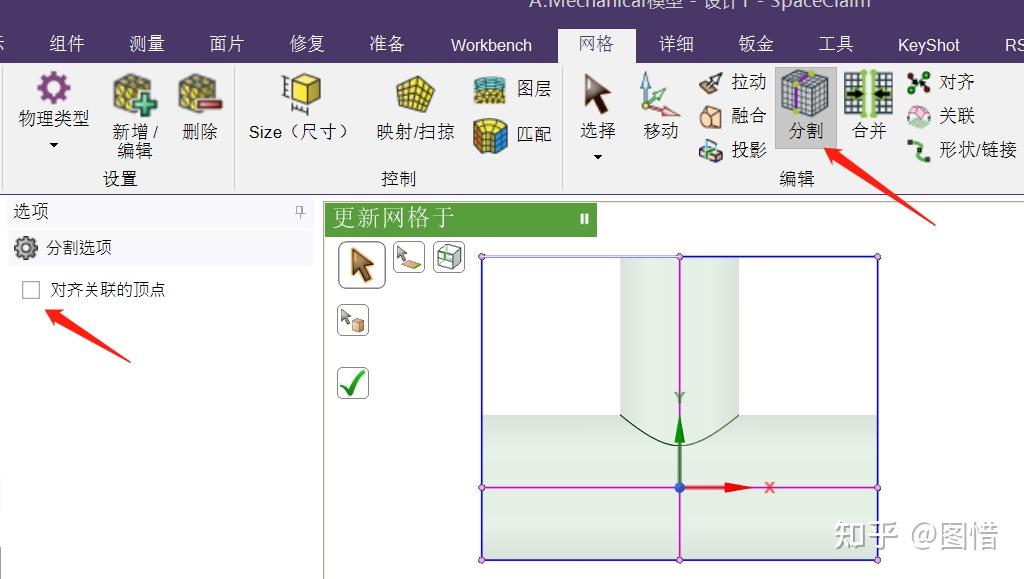The width and height of the screenshot is (1024, 579).
Task: Open the KeyShot ribbon tab
Action: tap(928, 44)
